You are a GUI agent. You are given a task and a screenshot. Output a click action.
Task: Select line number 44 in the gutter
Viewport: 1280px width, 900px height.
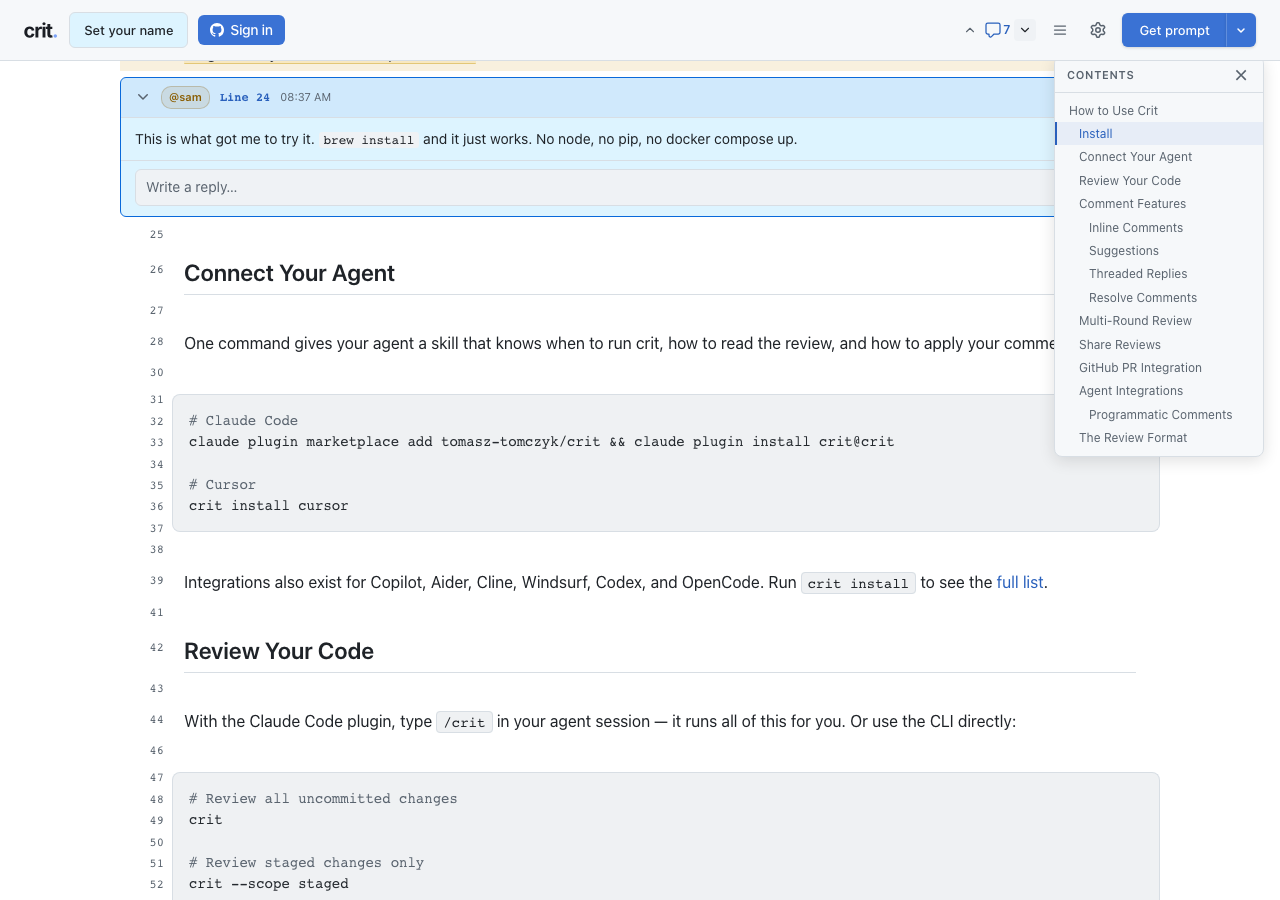click(x=157, y=720)
